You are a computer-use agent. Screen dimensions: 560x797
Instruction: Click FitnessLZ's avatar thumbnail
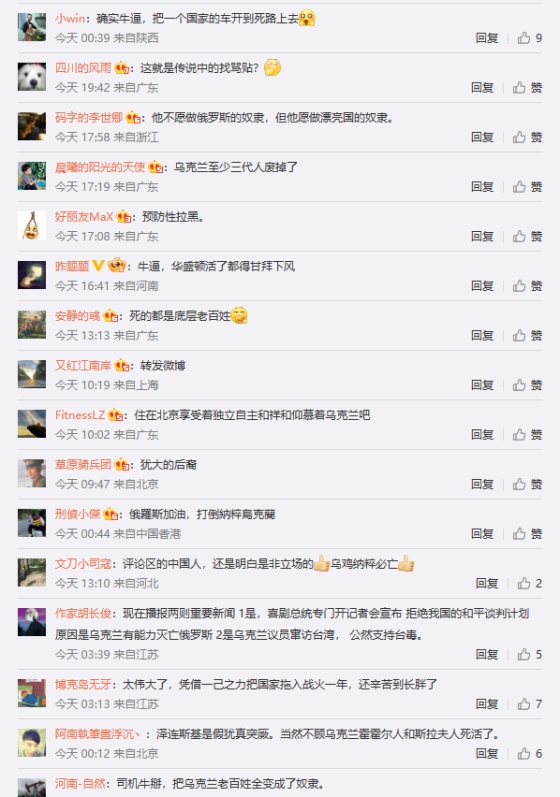pos(32,424)
